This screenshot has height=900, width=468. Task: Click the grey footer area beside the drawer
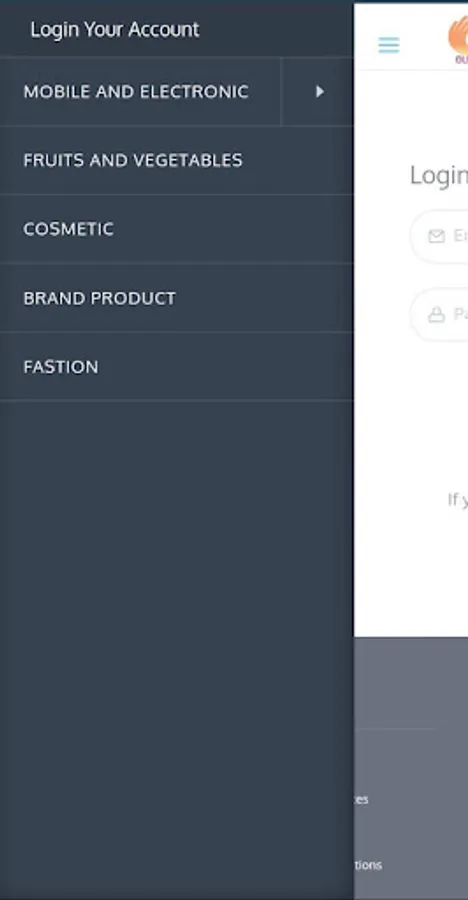tap(411, 683)
